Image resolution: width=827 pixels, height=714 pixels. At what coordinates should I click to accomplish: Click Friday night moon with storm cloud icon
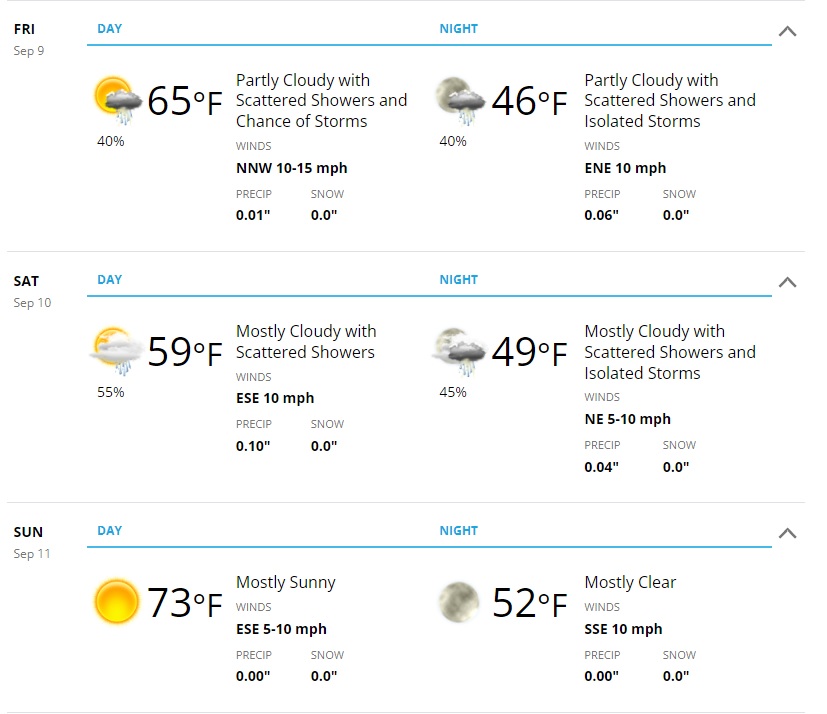coord(460,101)
